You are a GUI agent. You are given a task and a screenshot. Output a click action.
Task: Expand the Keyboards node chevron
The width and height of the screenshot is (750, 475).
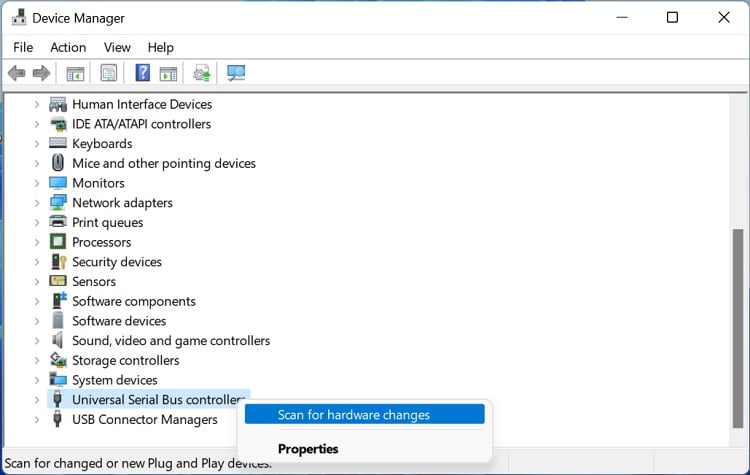[37, 144]
